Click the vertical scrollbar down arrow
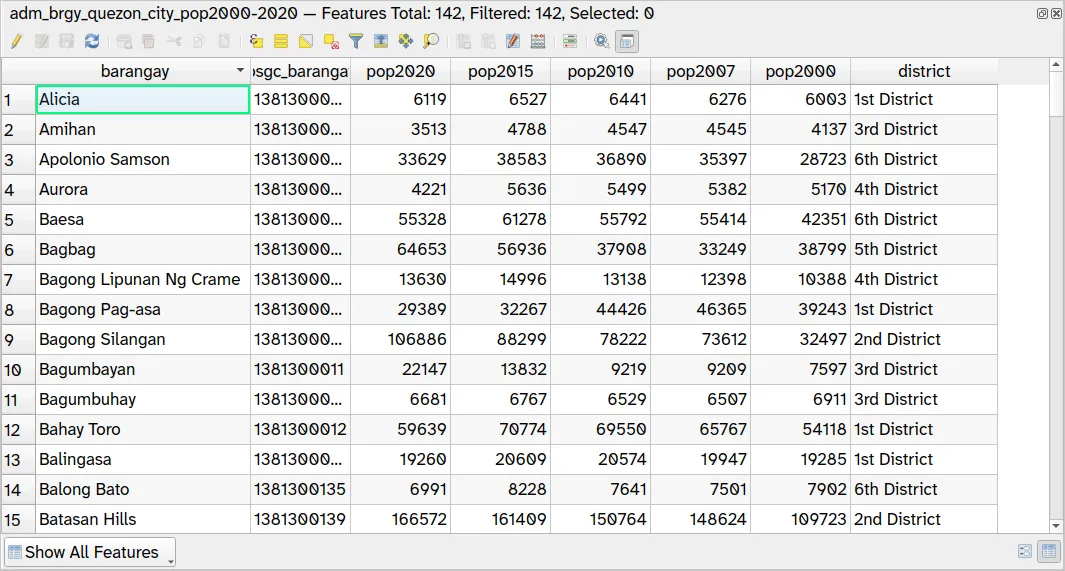The width and height of the screenshot is (1065, 571). tap(1056, 525)
